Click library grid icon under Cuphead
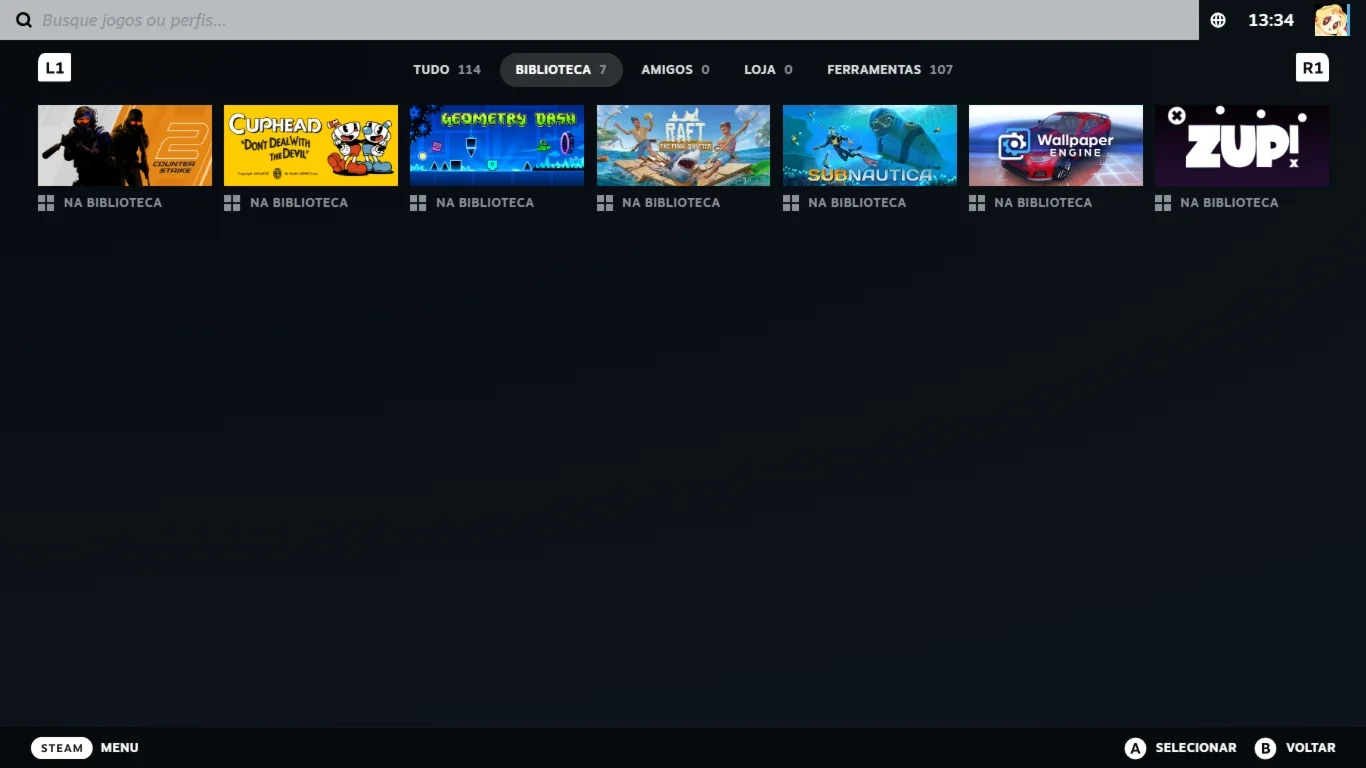The image size is (1366, 768). point(232,203)
